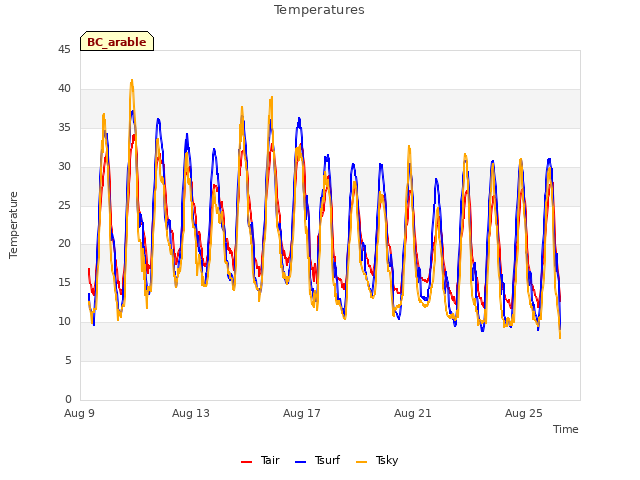Click the Time x-axis title

point(566,429)
